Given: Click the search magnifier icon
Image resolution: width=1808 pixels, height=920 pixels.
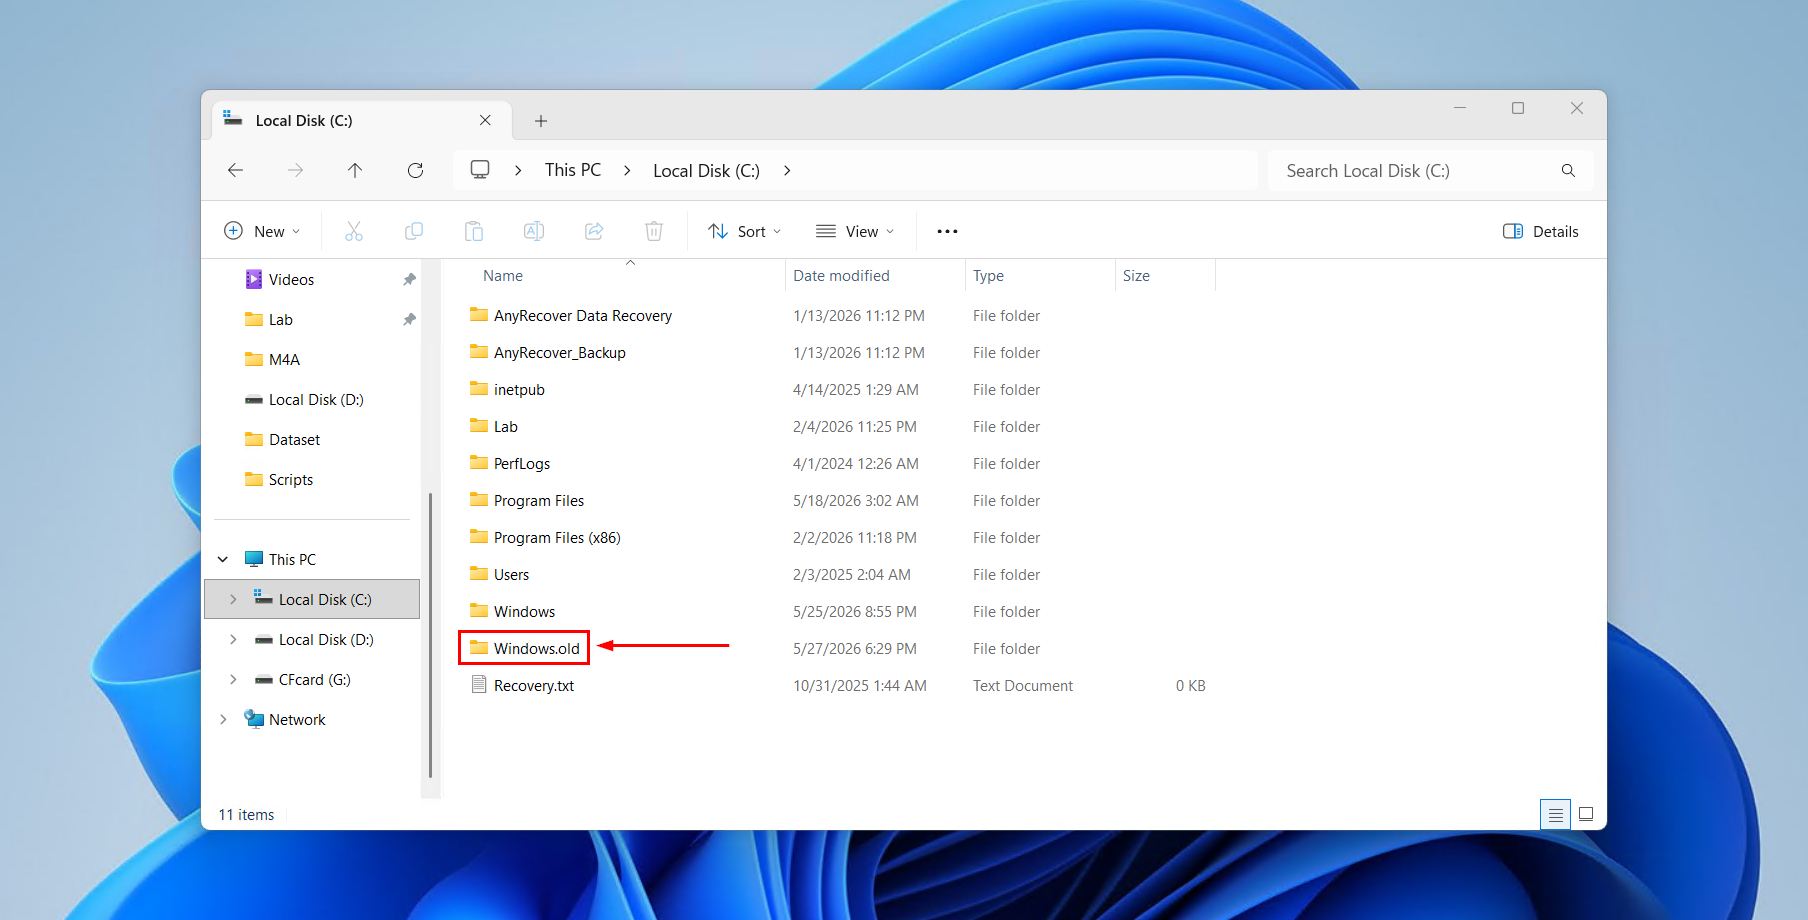Looking at the screenshot, I should pos(1568,171).
